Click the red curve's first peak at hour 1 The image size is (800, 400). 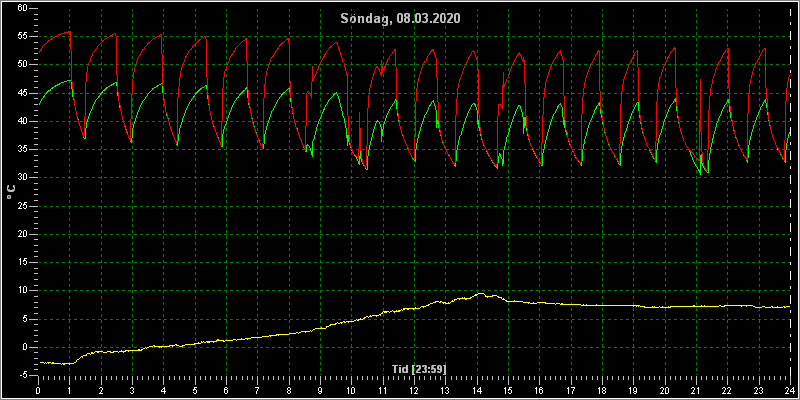(69, 32)
